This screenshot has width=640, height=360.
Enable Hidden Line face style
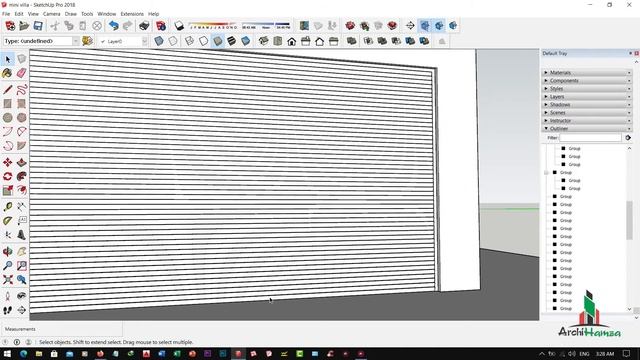[203, 41]
